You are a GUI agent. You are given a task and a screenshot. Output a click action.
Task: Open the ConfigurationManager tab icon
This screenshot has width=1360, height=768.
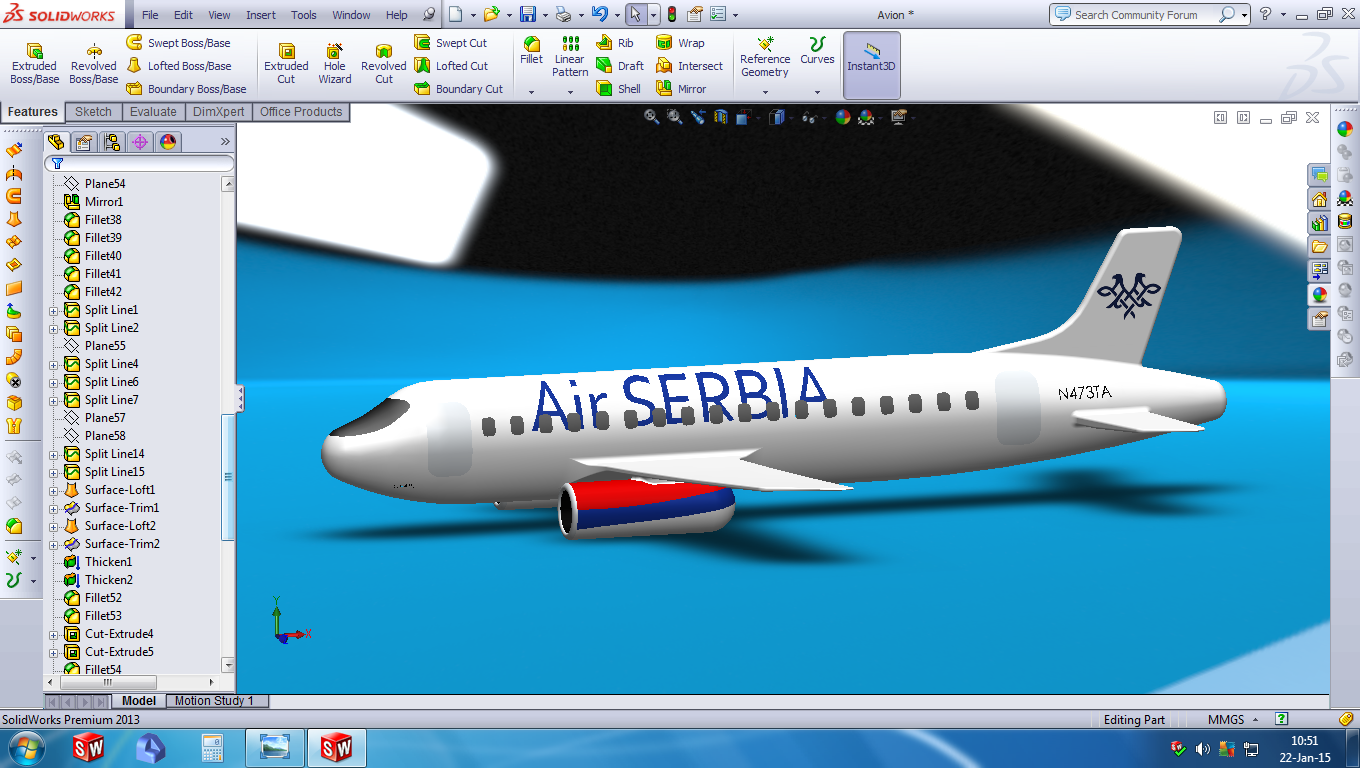(112, 142)
